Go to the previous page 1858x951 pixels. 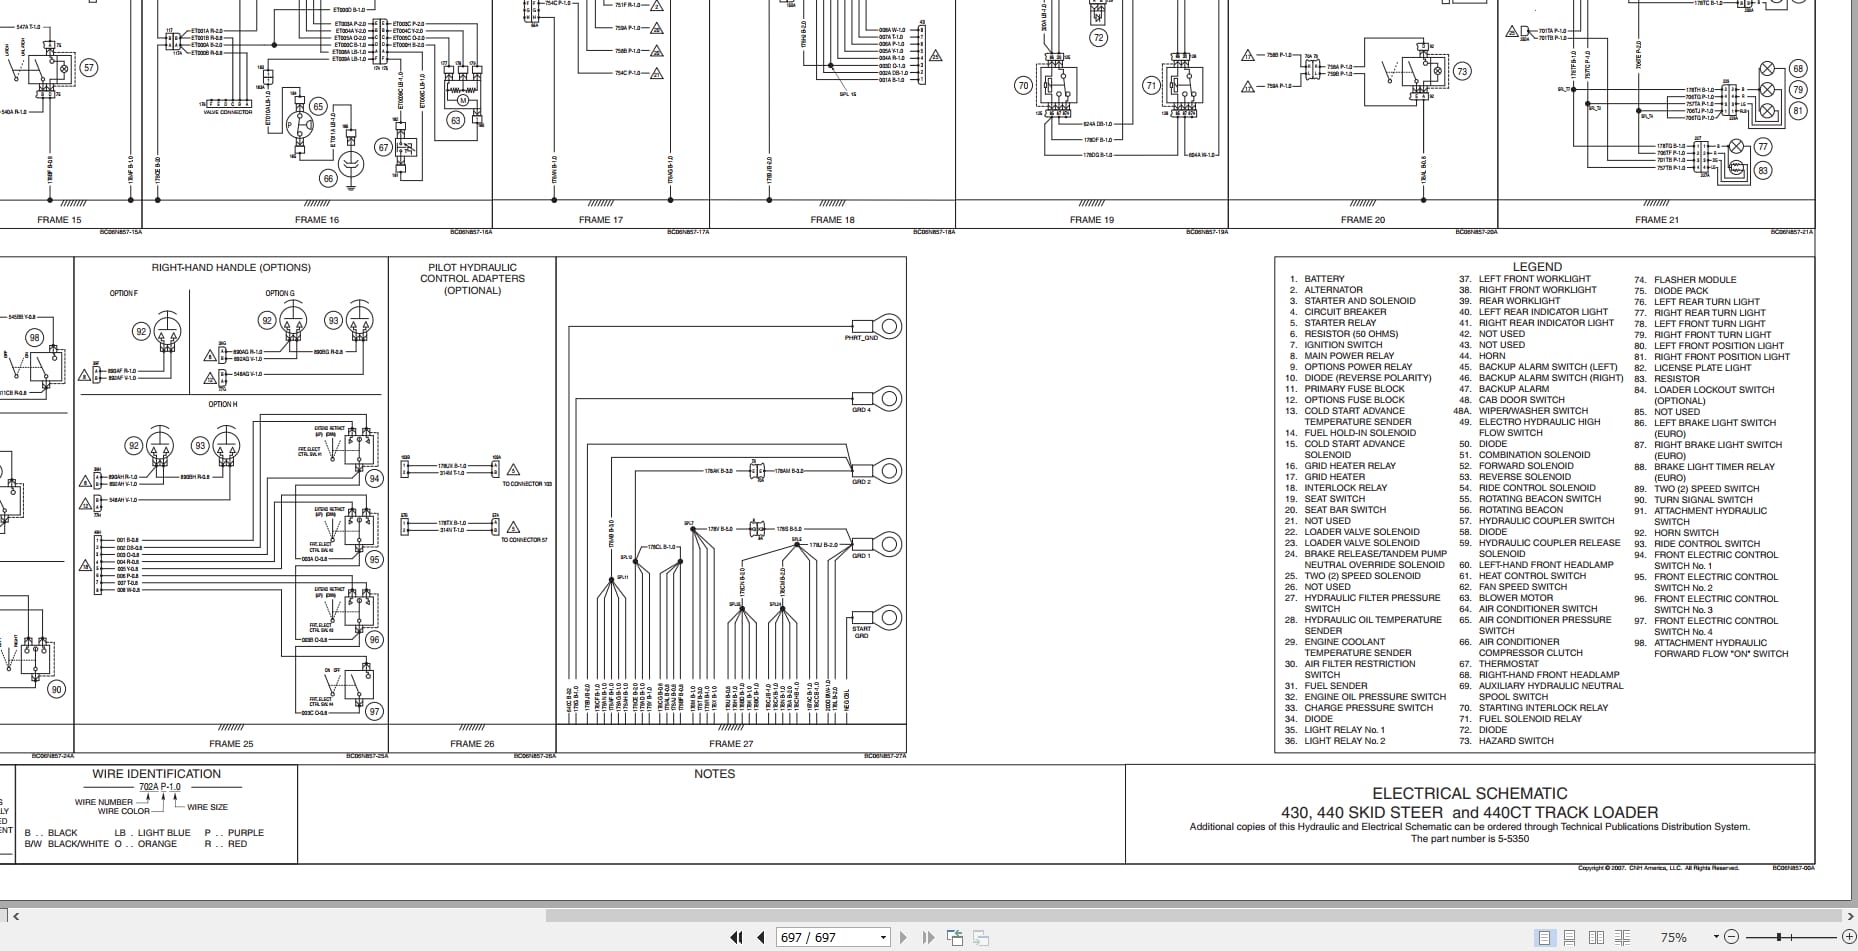pyautogui.click(x=760, y=937)
